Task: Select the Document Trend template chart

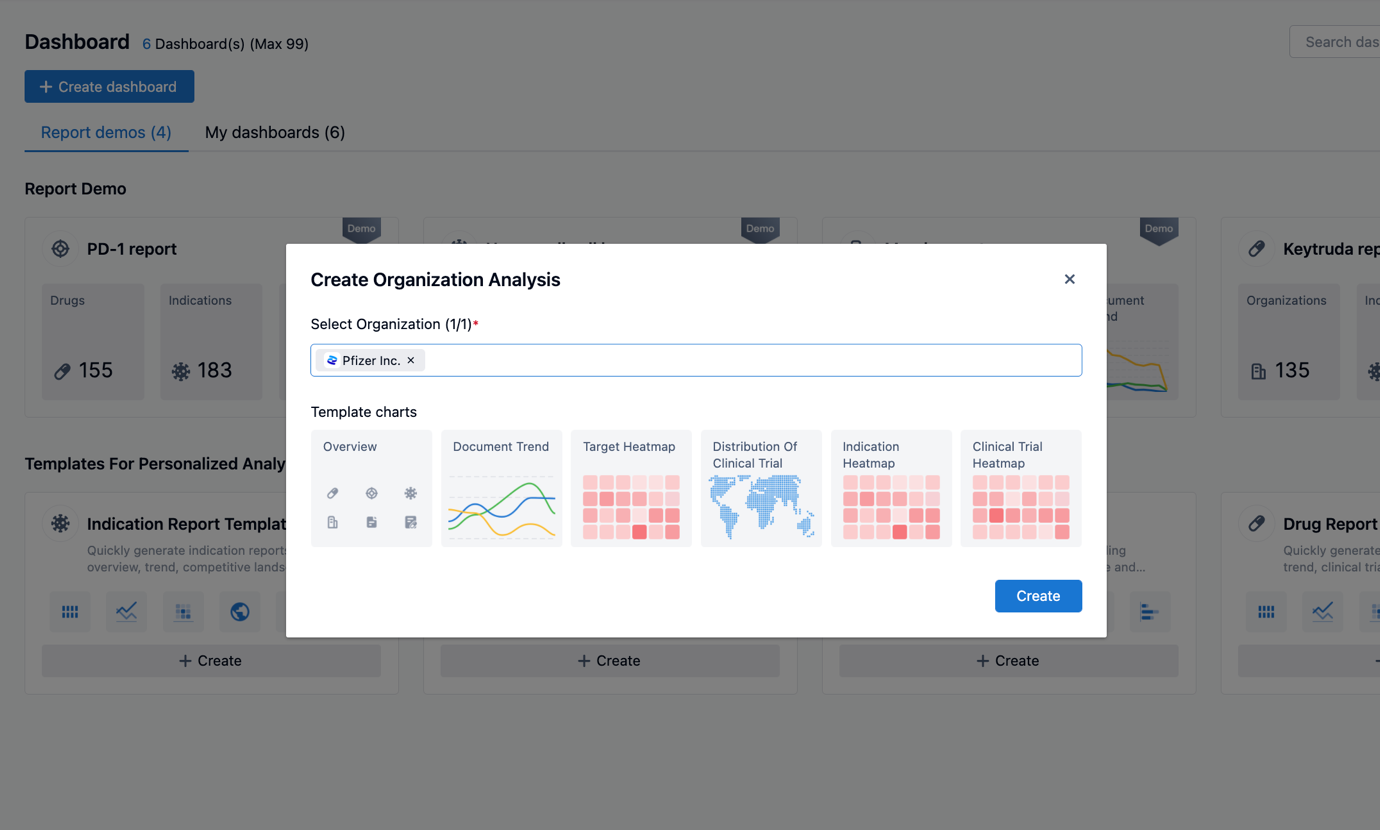Action: click(501, 488)
